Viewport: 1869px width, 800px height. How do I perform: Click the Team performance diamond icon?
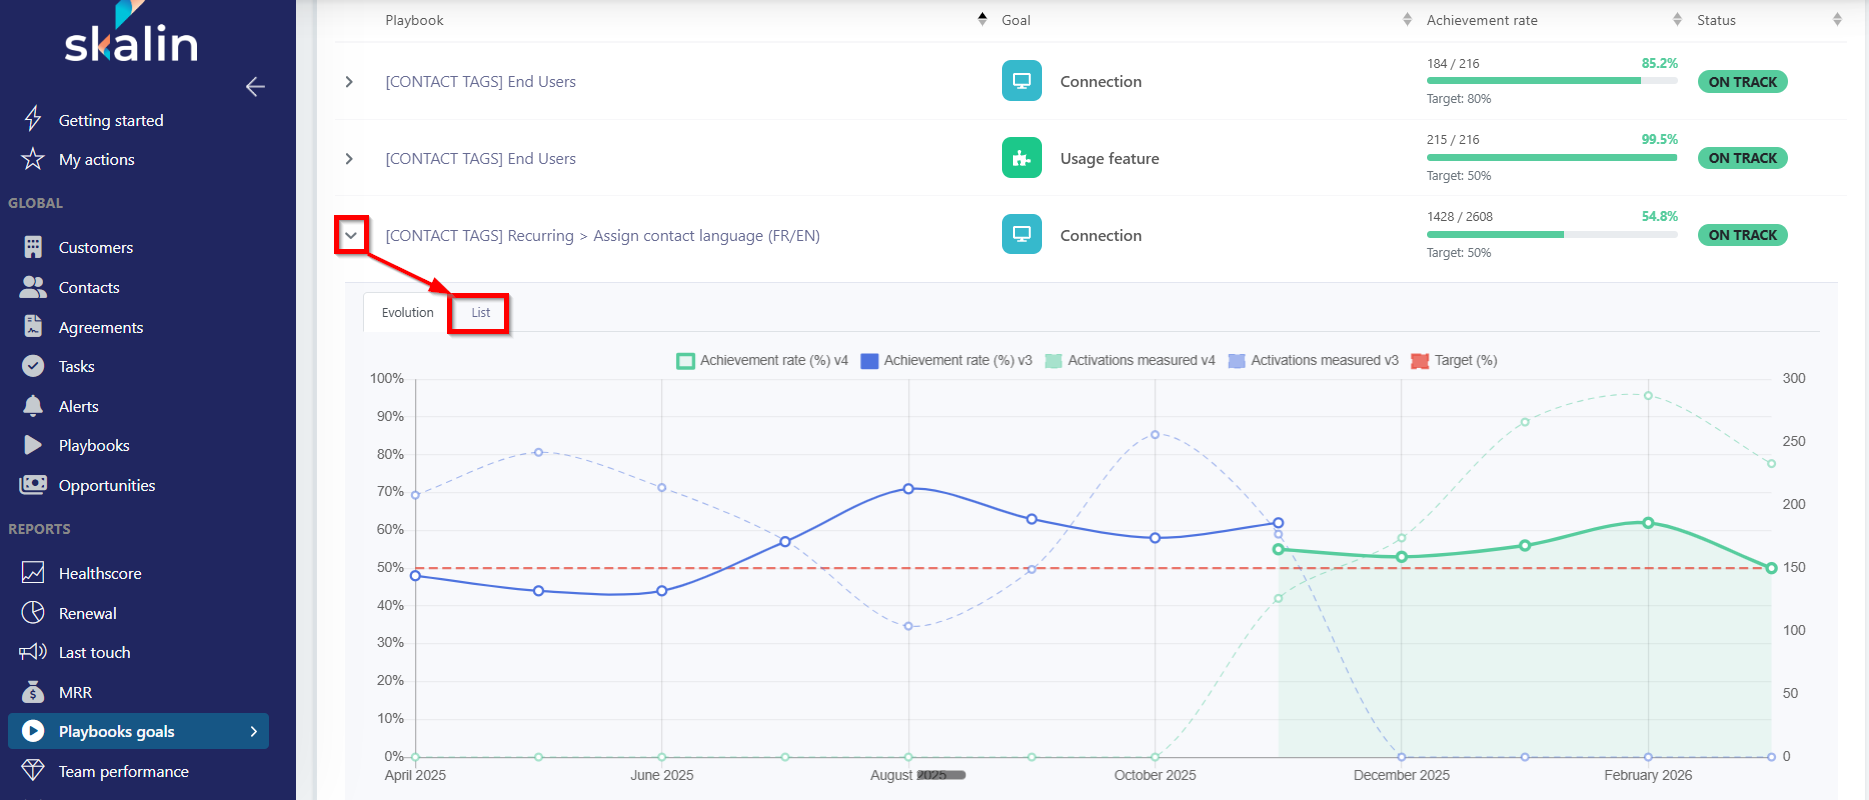click(33, 771)
